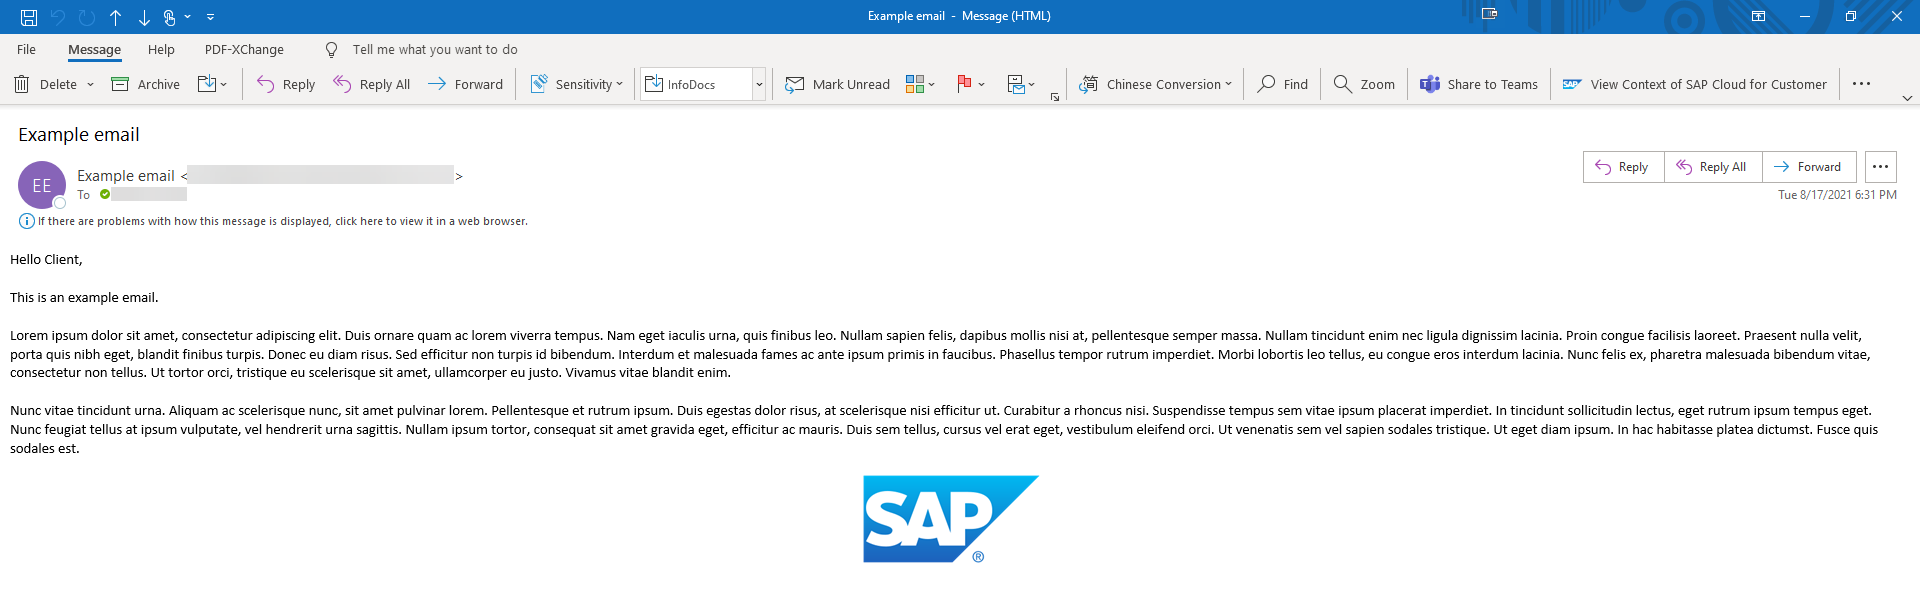Open Chinese Conversion options
The image size is (1920, 600).
click(x=1156, y=84)
